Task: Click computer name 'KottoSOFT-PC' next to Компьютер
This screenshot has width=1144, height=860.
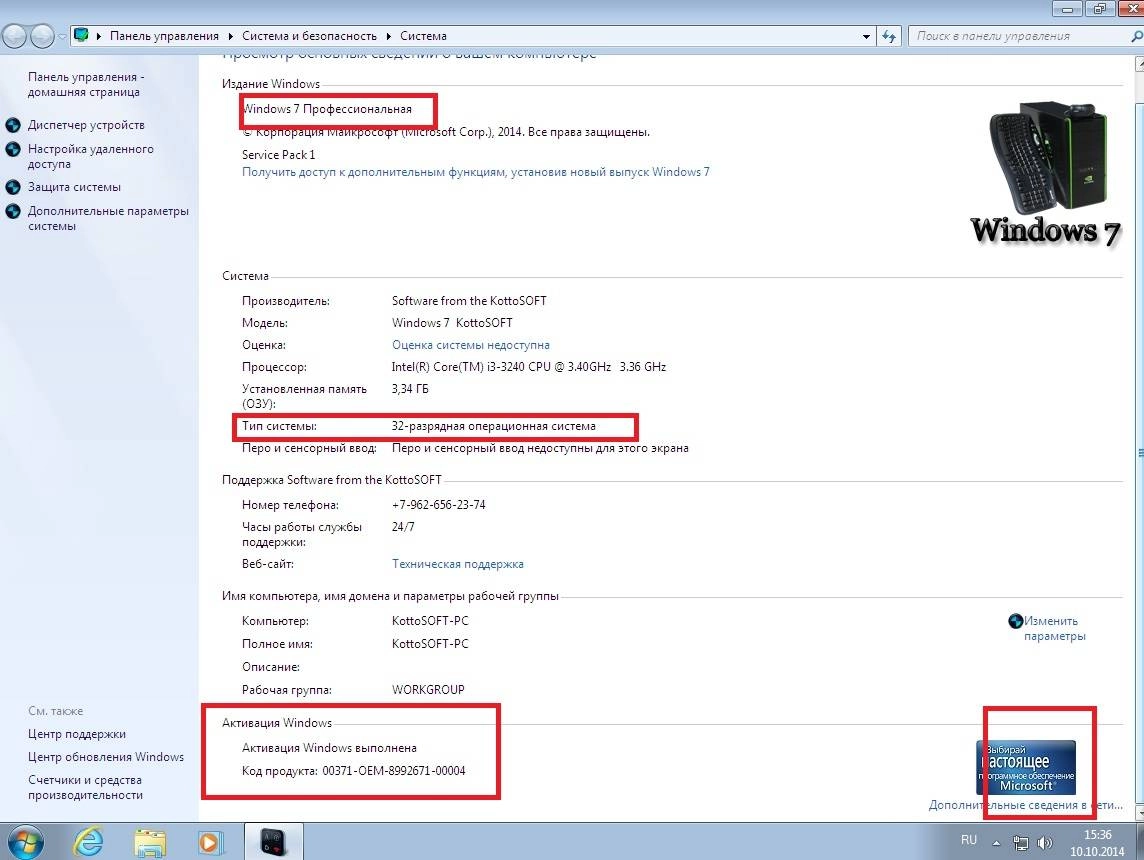Action: click(x=430, y=621)
